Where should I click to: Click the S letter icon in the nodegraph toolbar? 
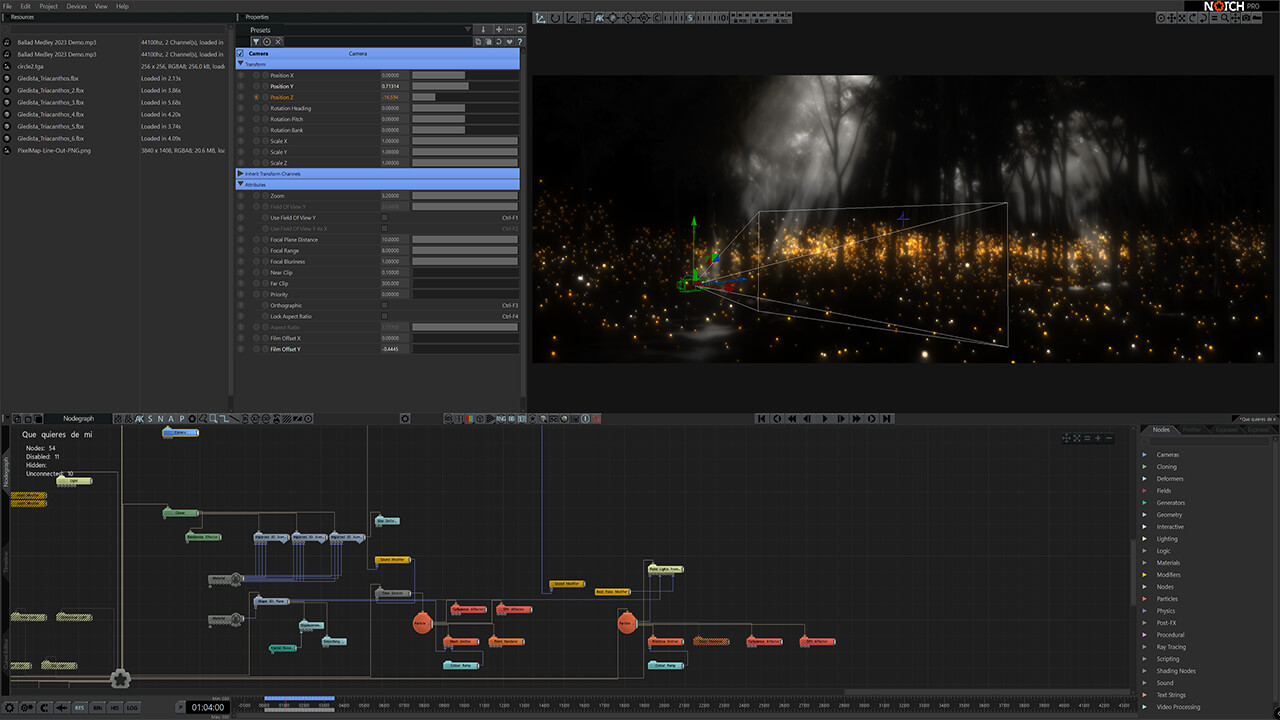150,419
